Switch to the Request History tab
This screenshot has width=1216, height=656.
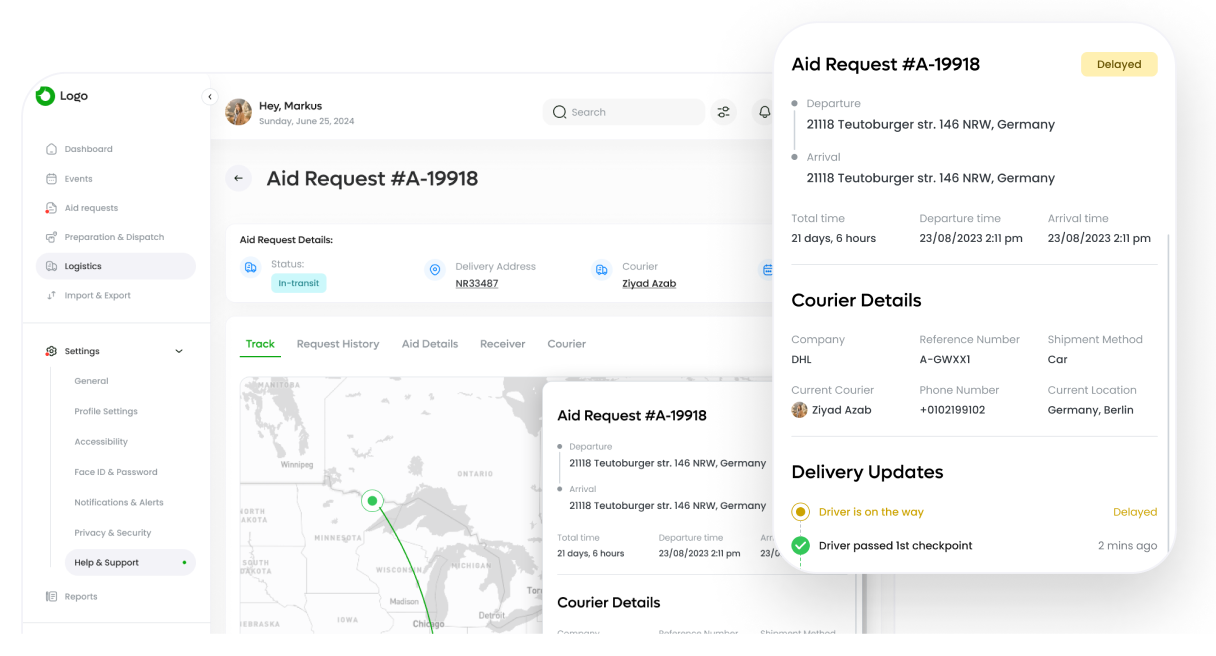[x=338, y=344]
